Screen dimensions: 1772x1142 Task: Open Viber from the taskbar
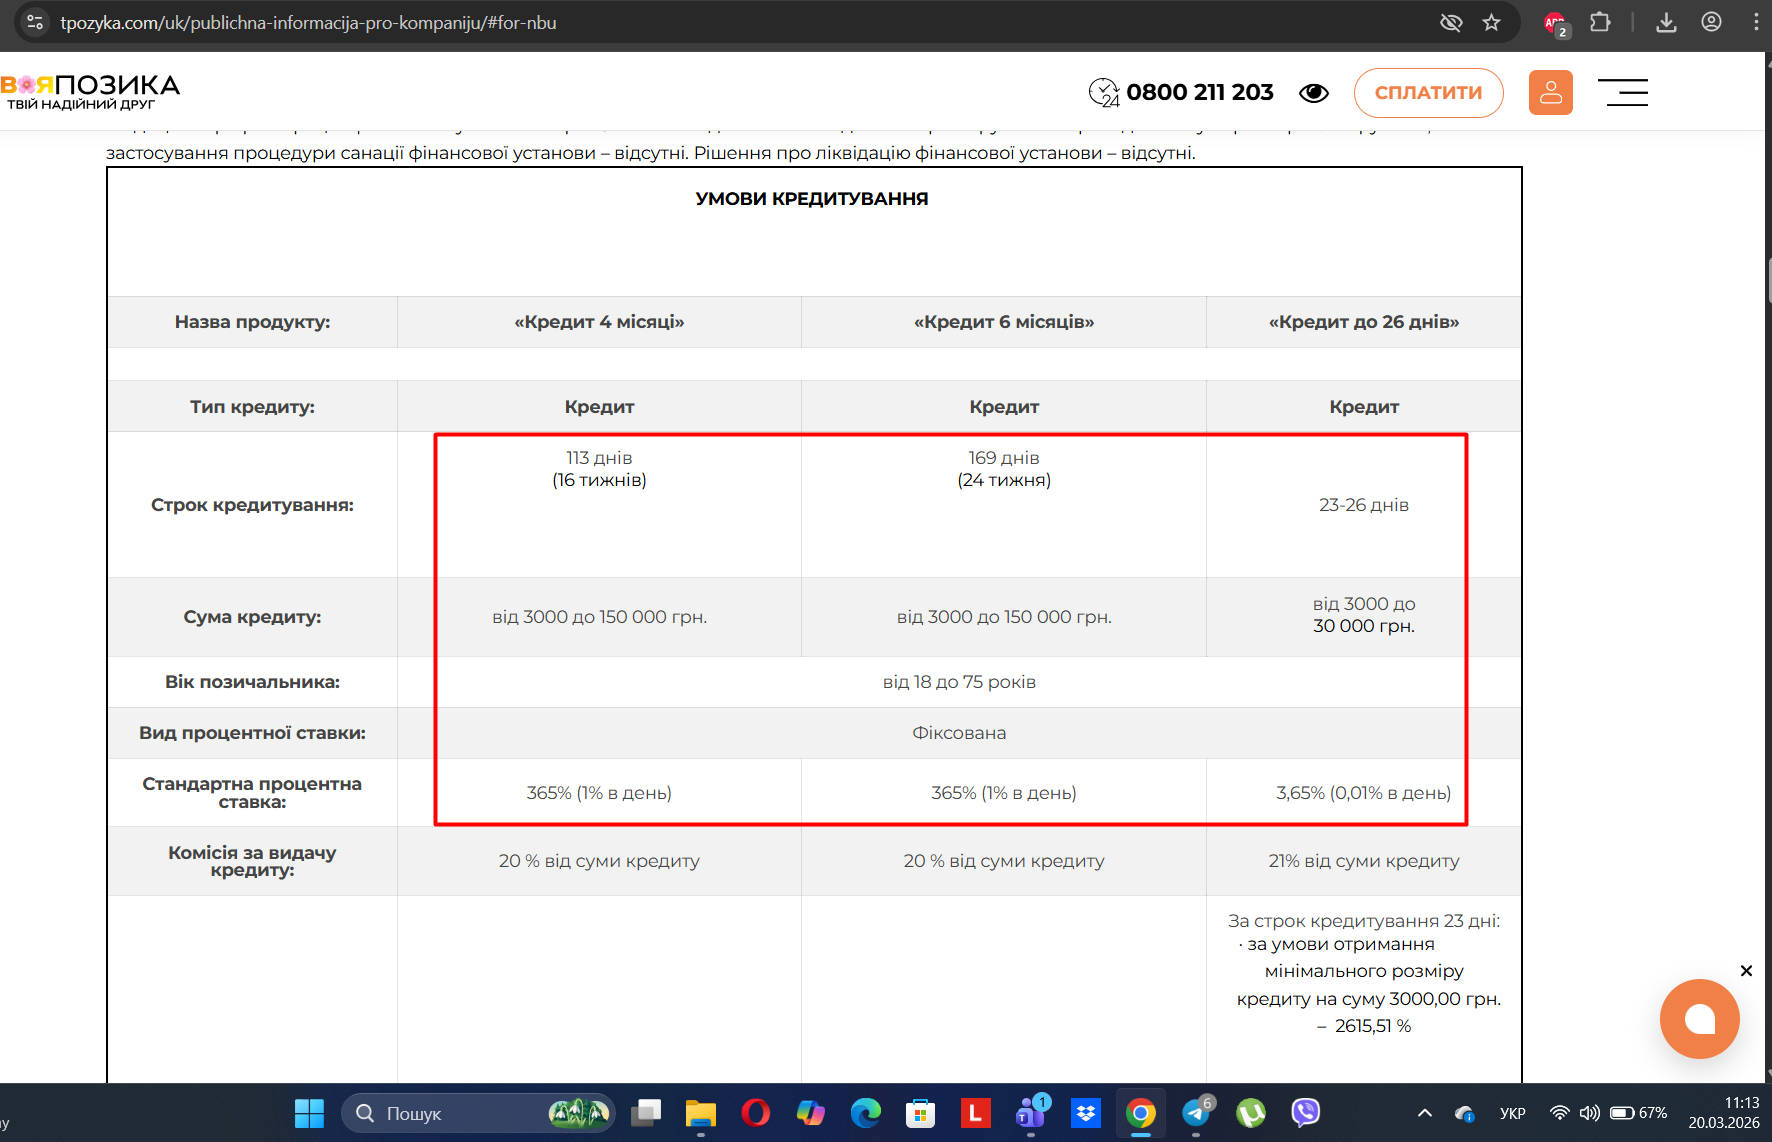1305,1113
